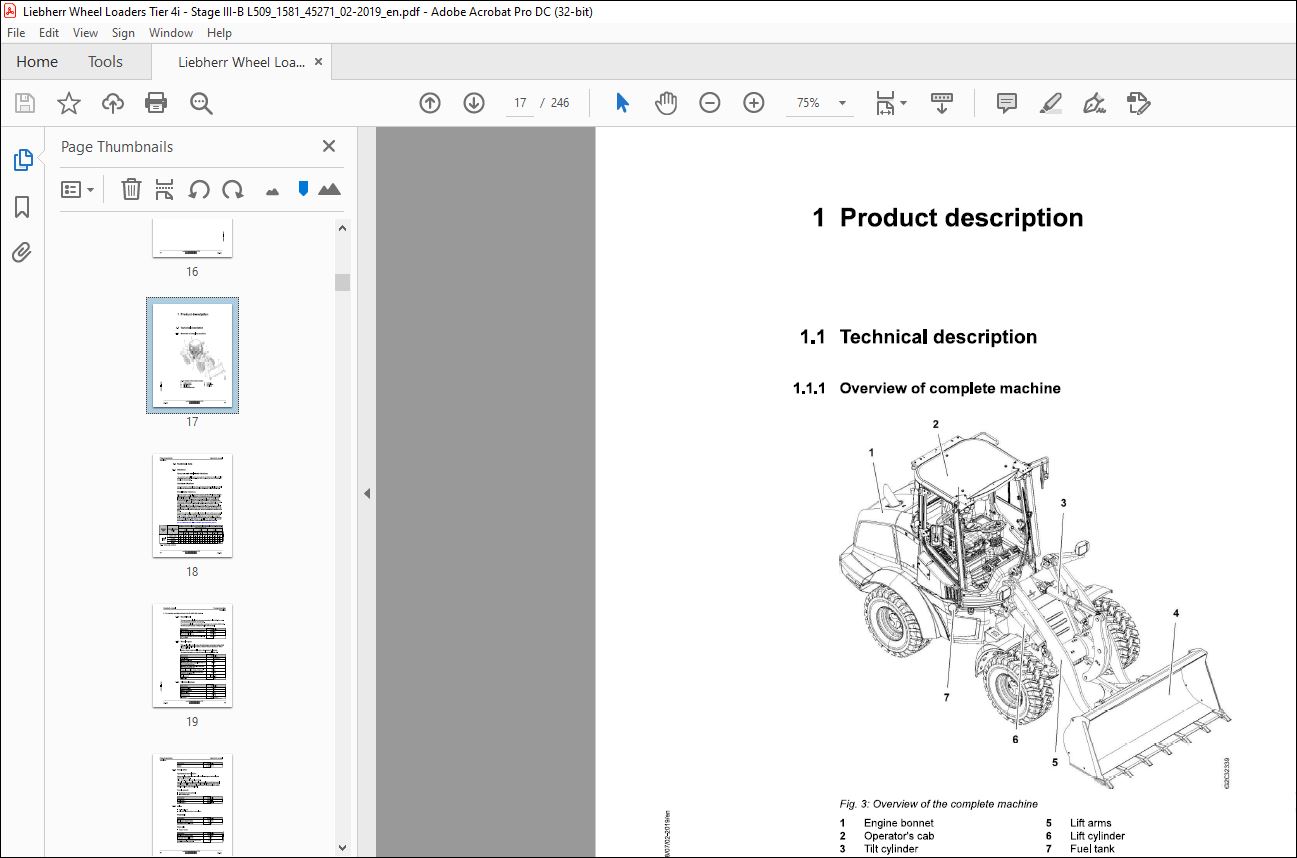The height and width of the screenshot is (858, 1297).
Task: Reduce thumbnail size small mountain icon
Action: pyautogui.click(x=272, y=191)
